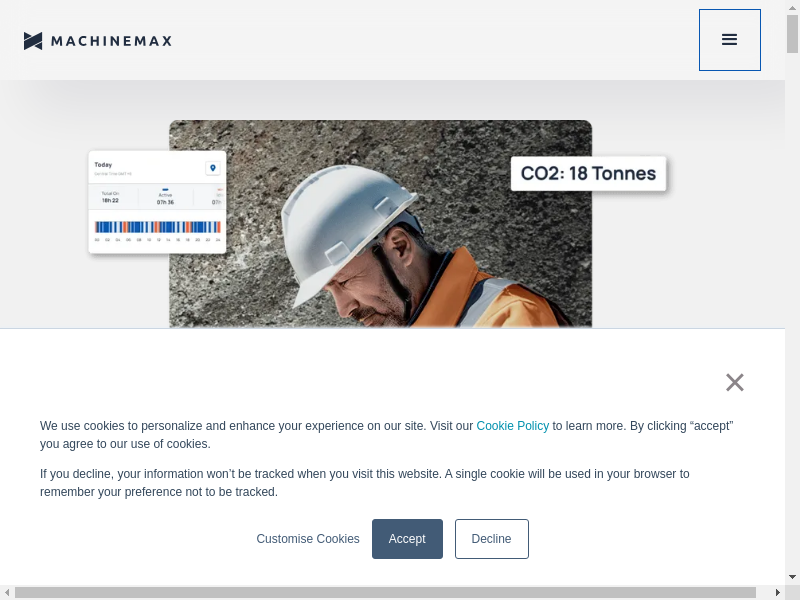Open Customise Cookies settings
Viewport: 800px width, 600px height.
308,539
